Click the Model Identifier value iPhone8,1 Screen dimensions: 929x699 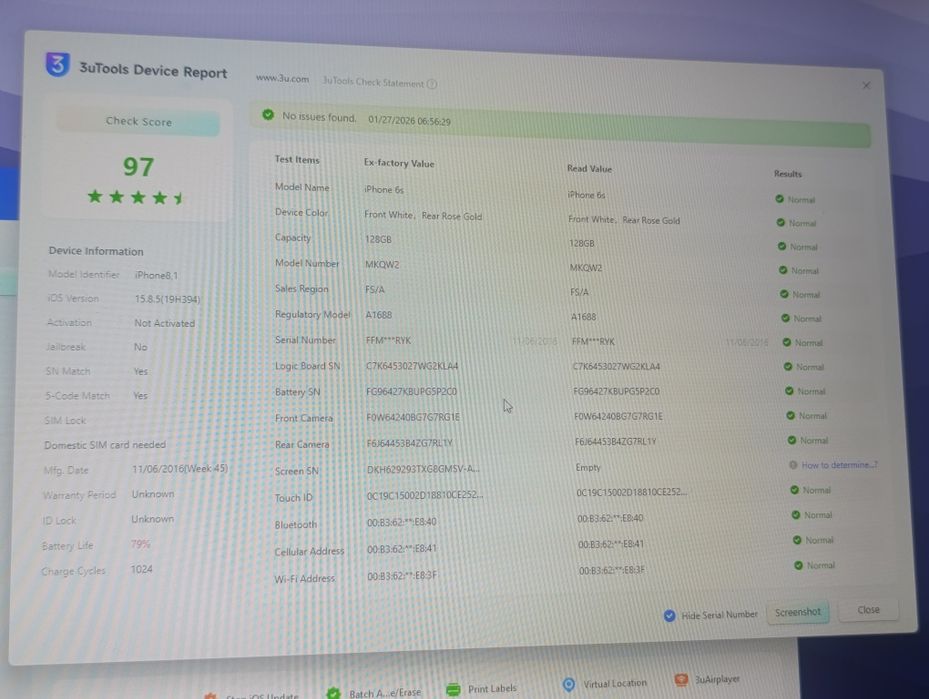pos(156,275)
